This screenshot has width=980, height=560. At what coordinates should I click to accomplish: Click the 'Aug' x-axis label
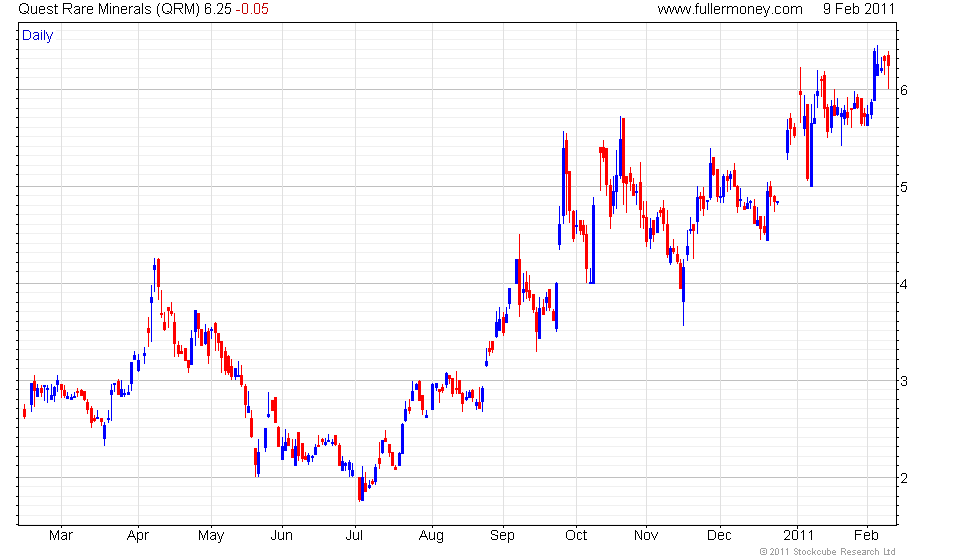431,536
